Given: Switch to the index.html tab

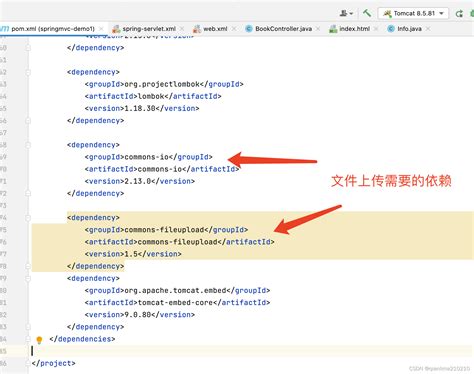Looking at the screenshot, I should point(354,29).
